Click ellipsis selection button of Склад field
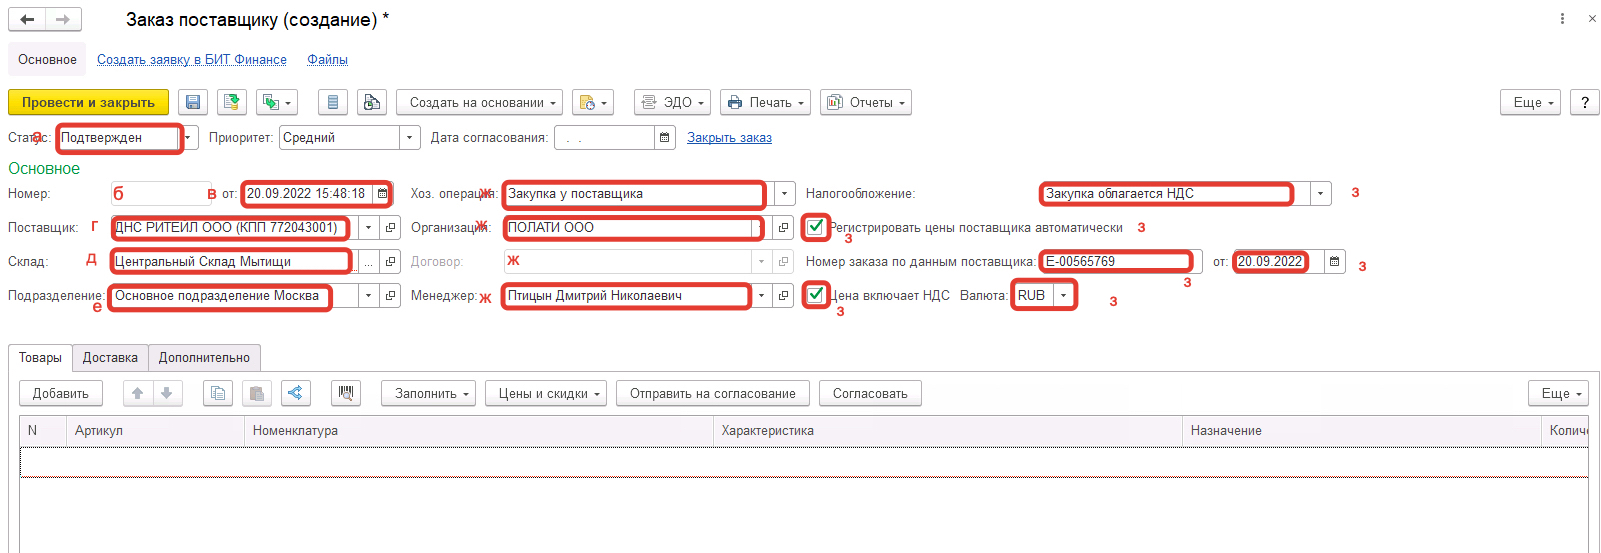Viewport: 1601px width, 553px height. (x=369, y=262)
